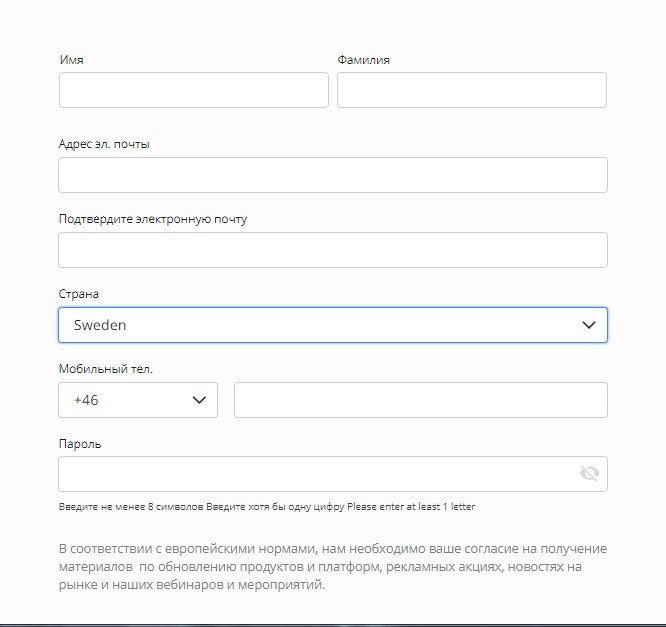Click the Мобильный тел. label
The height and width of the screenshot is (627, 666).
tap(105, 369)
